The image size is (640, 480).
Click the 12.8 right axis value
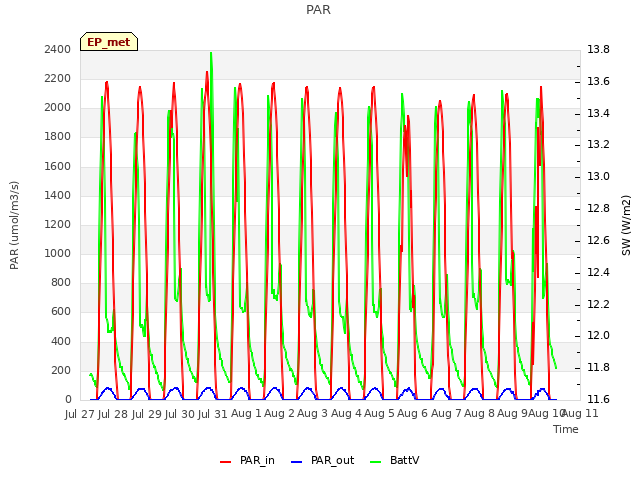pos(598,209)
